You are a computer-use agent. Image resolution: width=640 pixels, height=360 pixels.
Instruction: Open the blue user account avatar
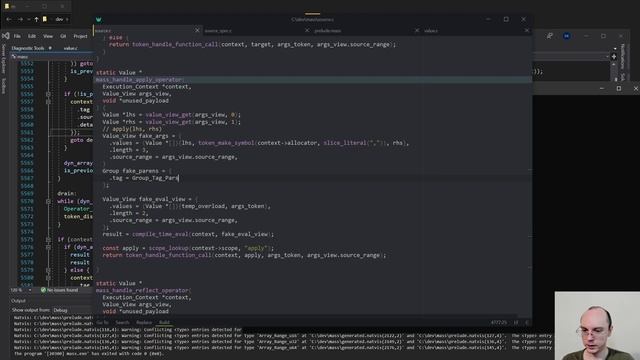[x=567, y=36]
